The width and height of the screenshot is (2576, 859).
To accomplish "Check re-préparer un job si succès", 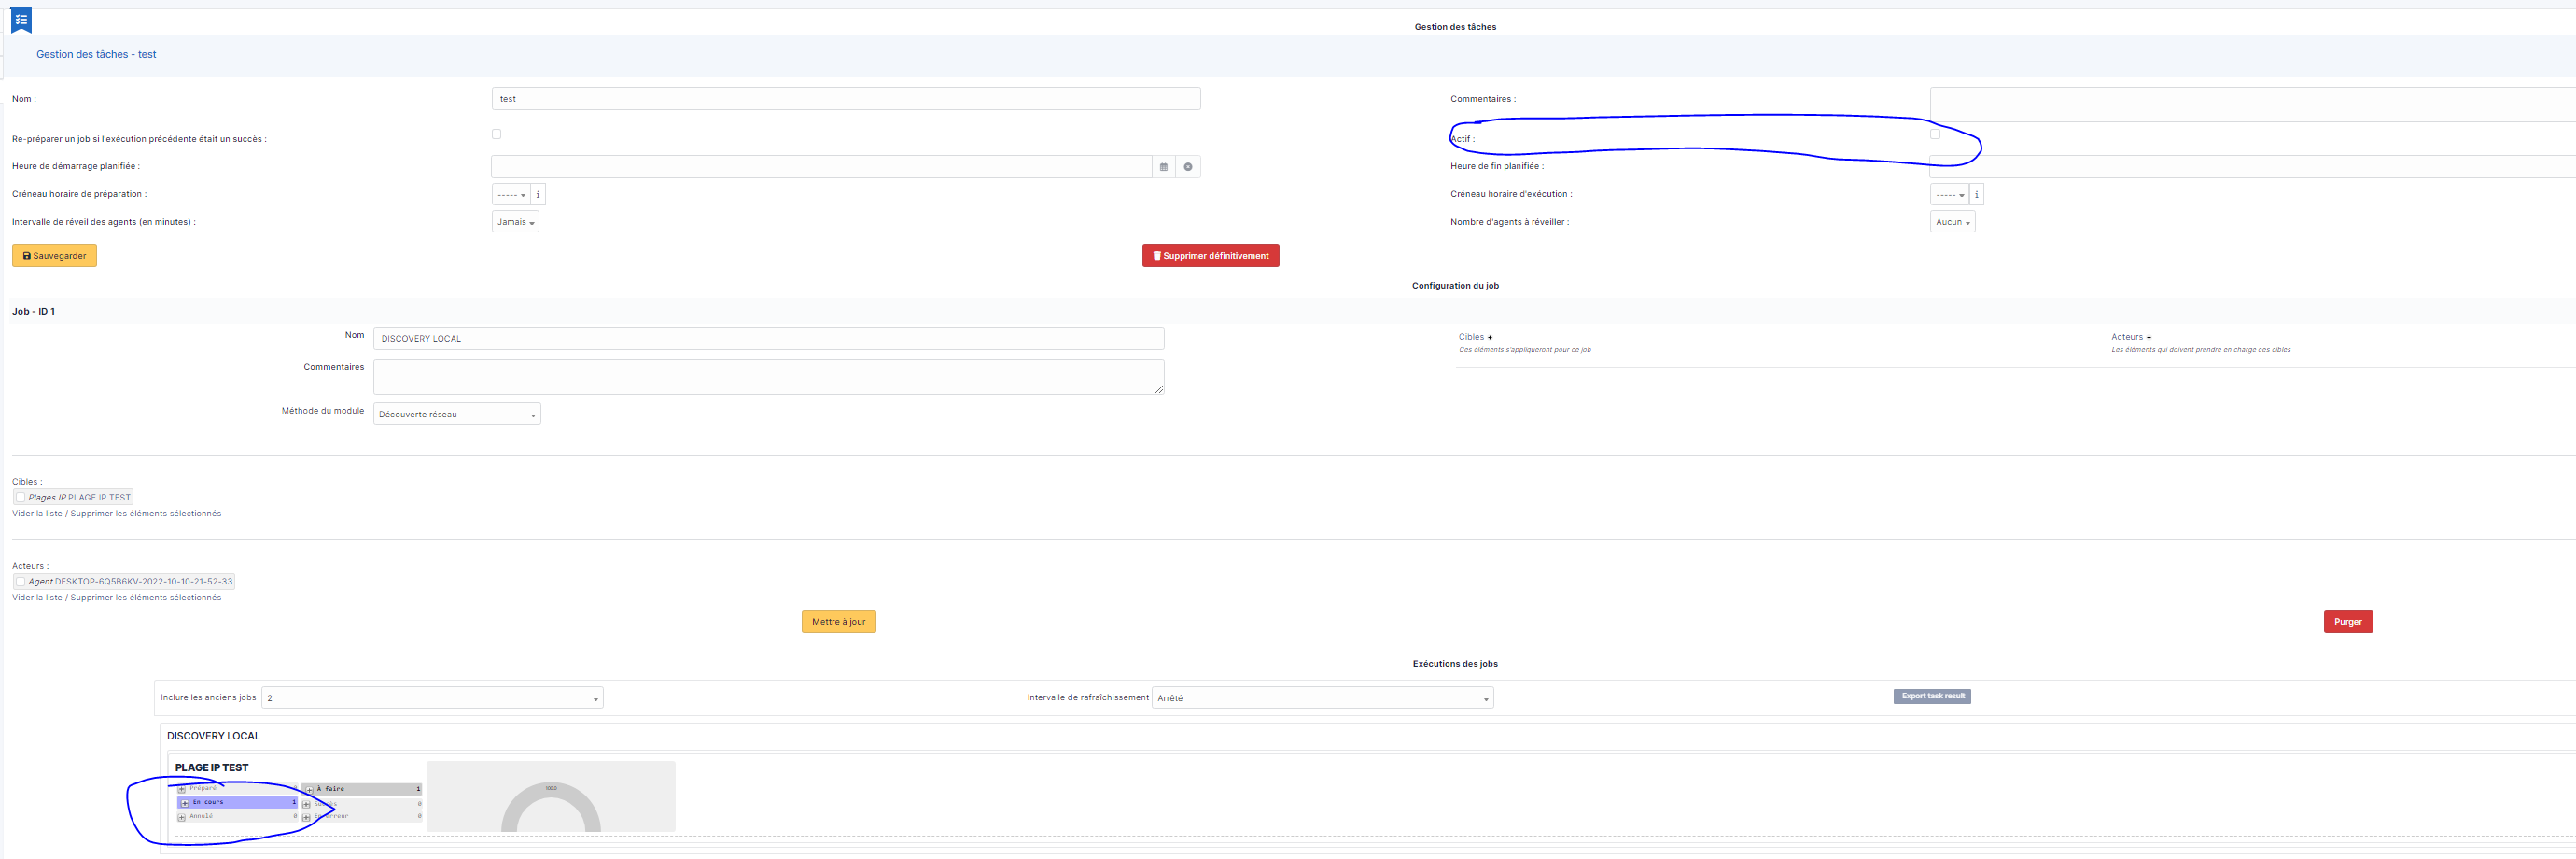I will coord(495,133).
